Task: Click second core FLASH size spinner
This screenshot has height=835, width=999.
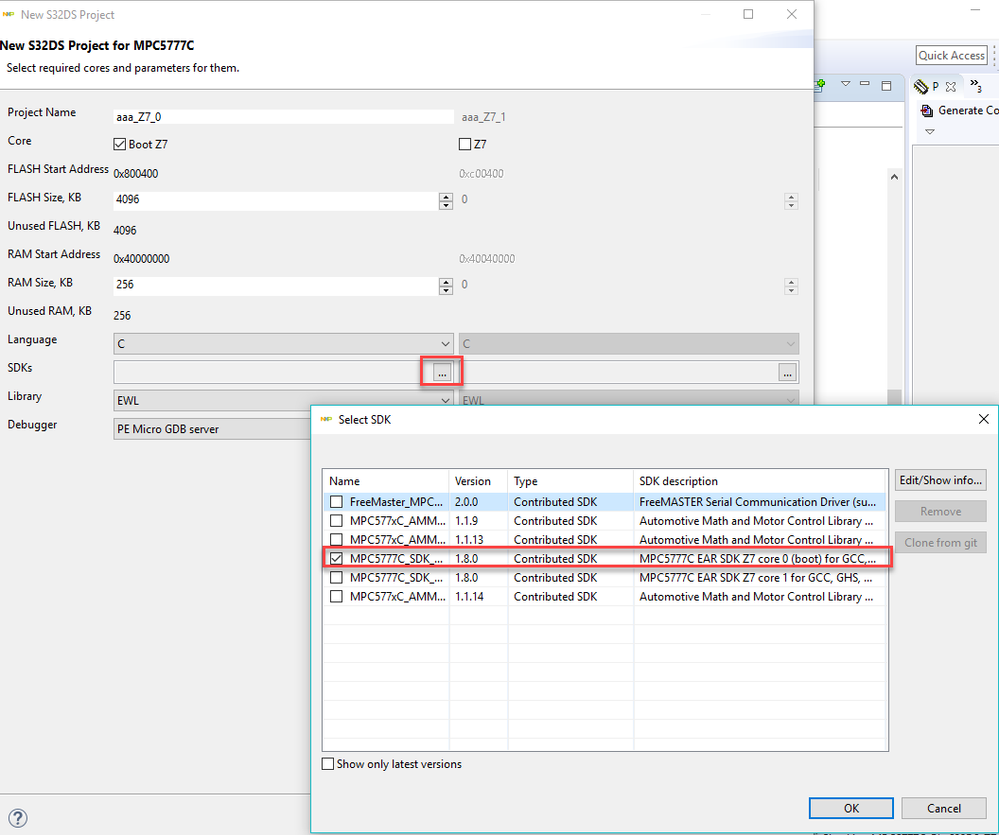Action: click(x=791, y=201)
